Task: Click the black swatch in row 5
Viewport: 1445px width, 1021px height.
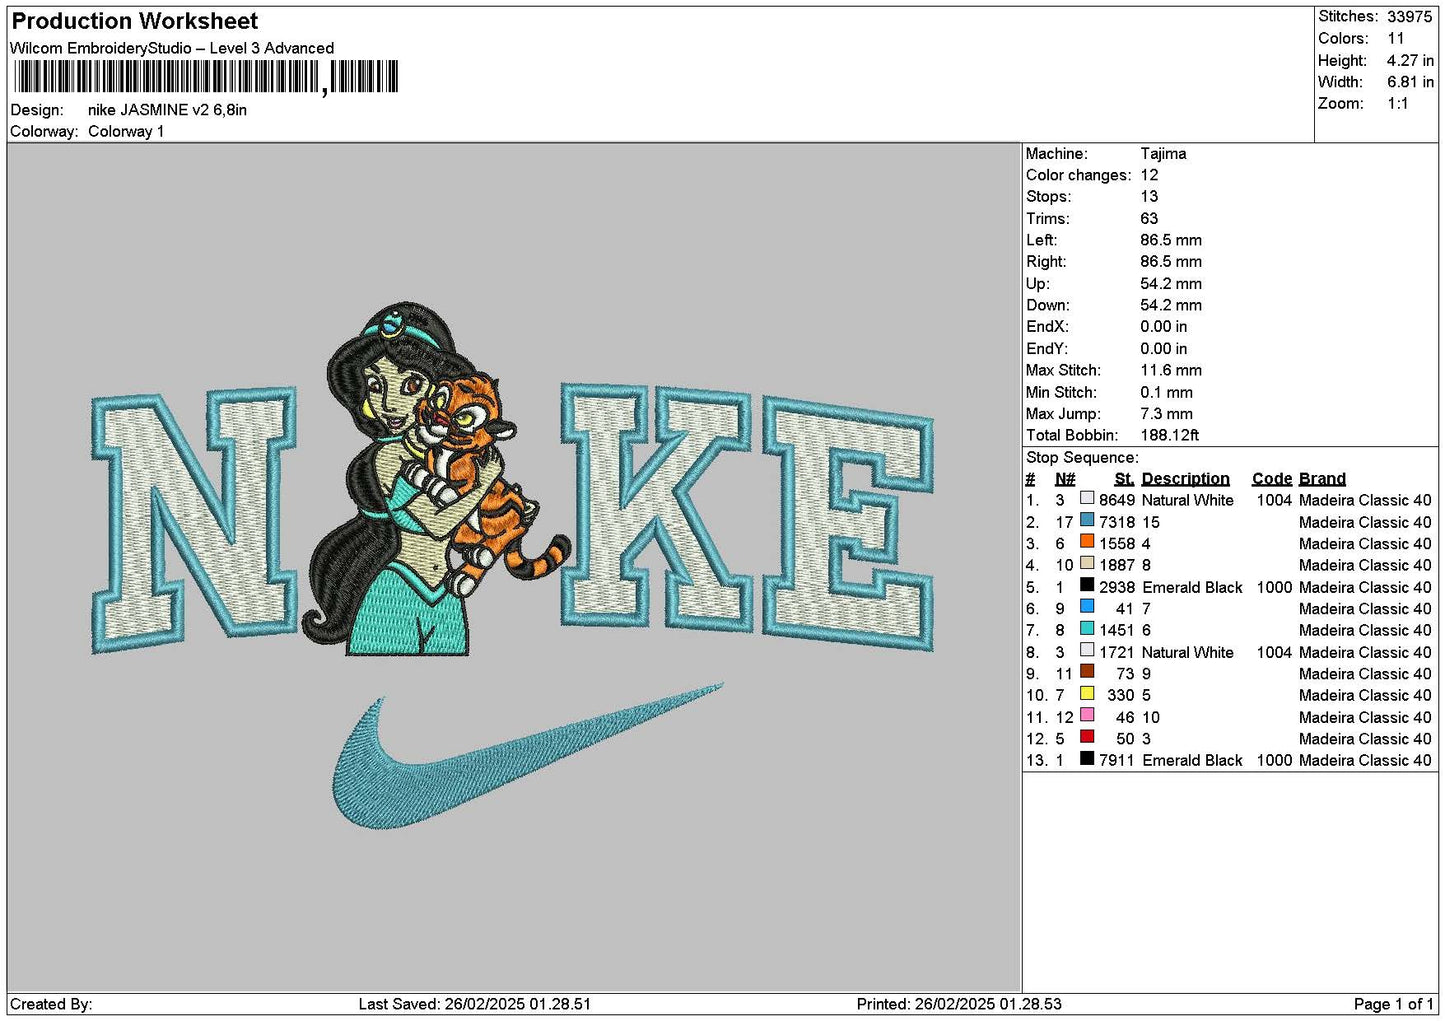Action: point(1087,585)
